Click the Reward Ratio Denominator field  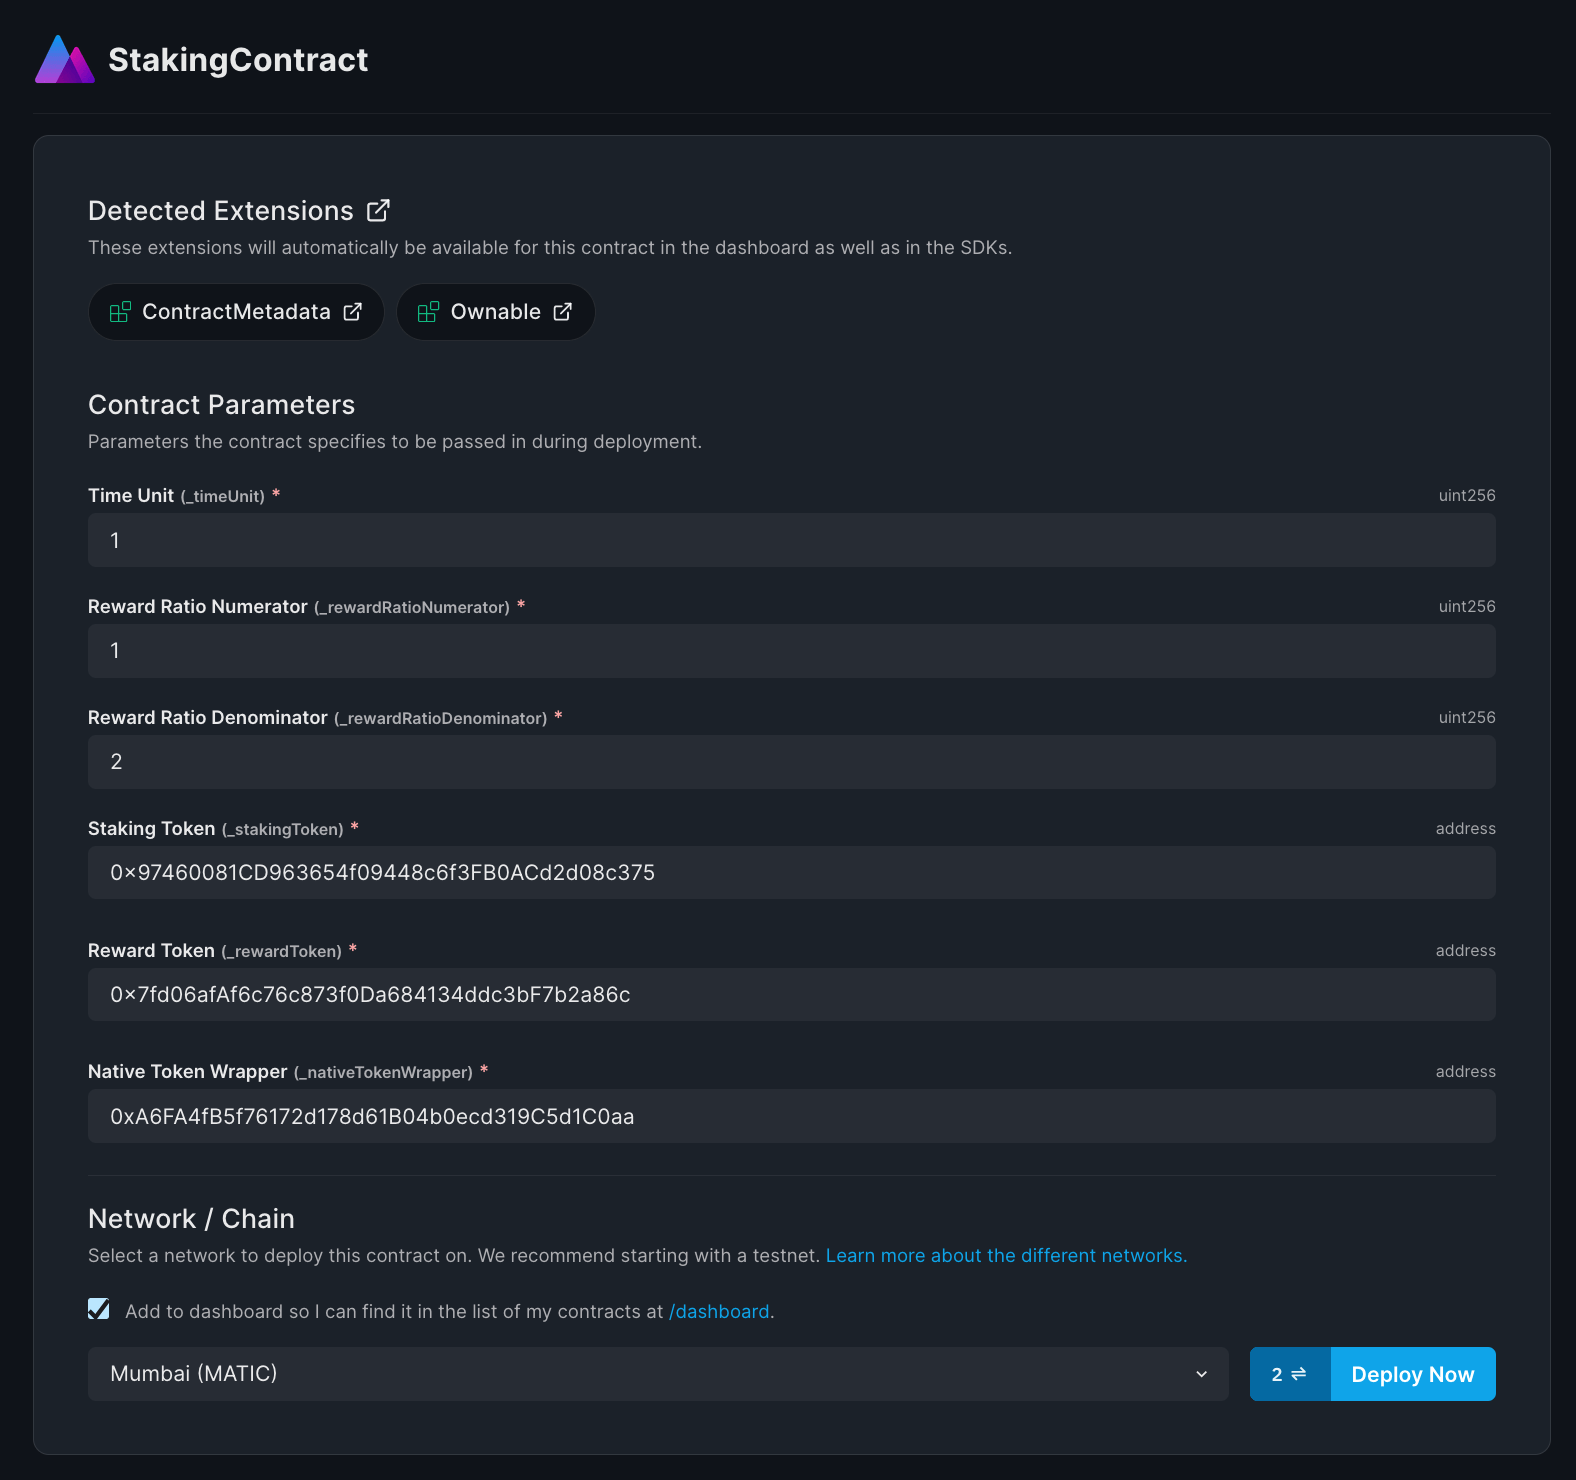tap(790, 761)
